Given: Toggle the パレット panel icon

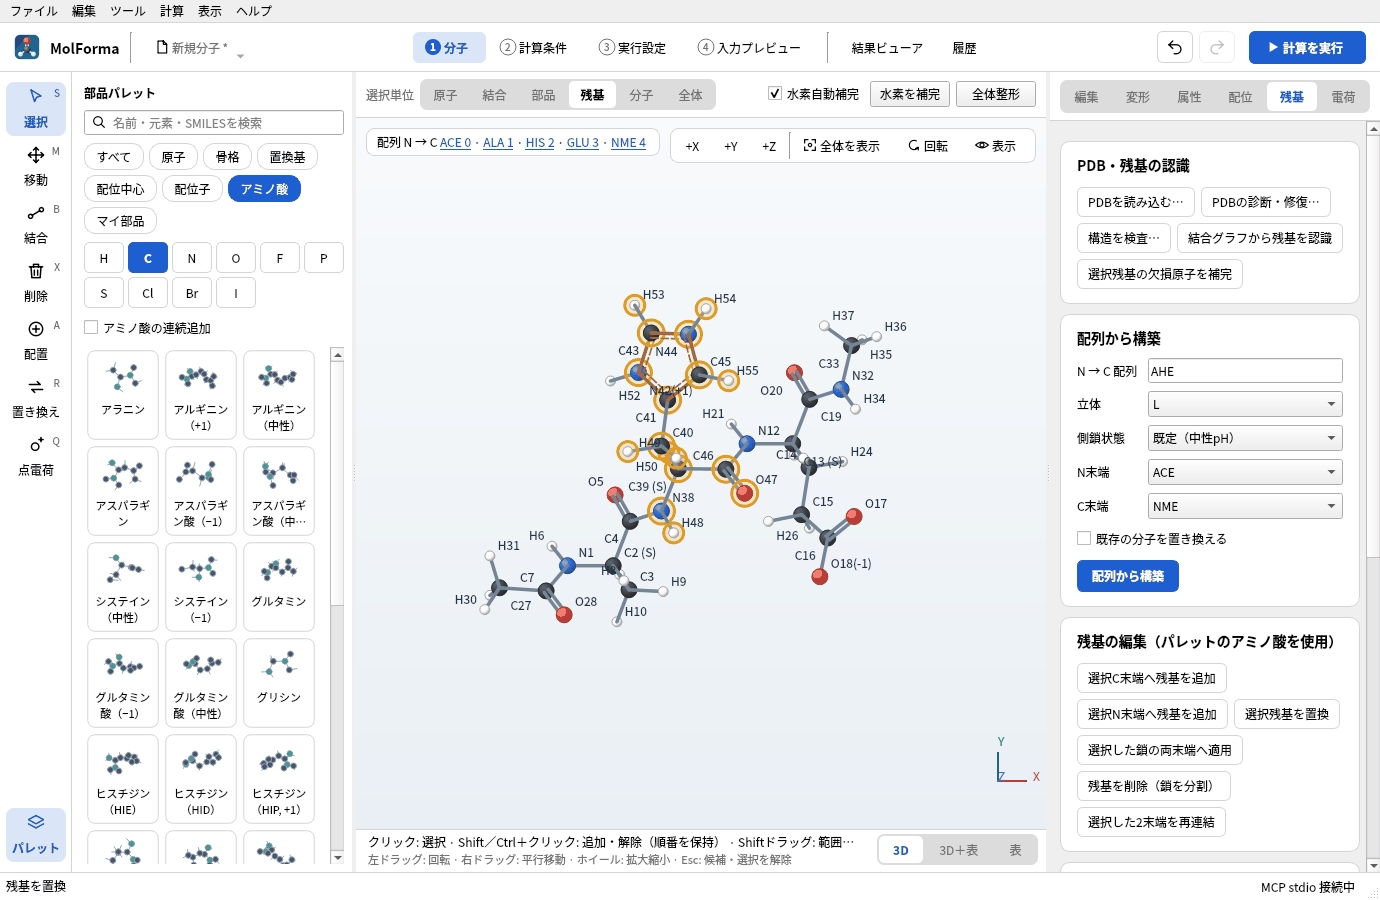Looking at the screenshot, I should coord(36,834).
